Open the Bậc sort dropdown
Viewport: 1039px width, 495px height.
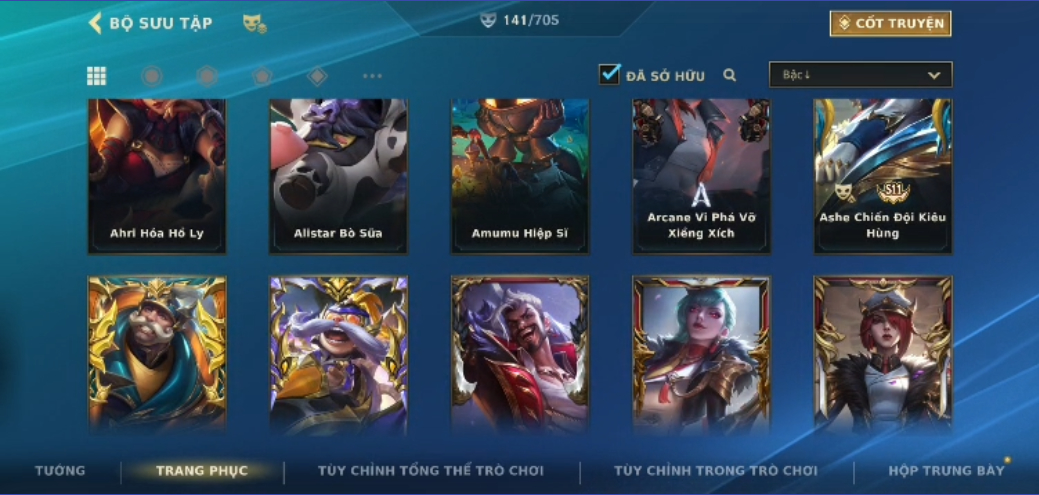coord(860,75)
